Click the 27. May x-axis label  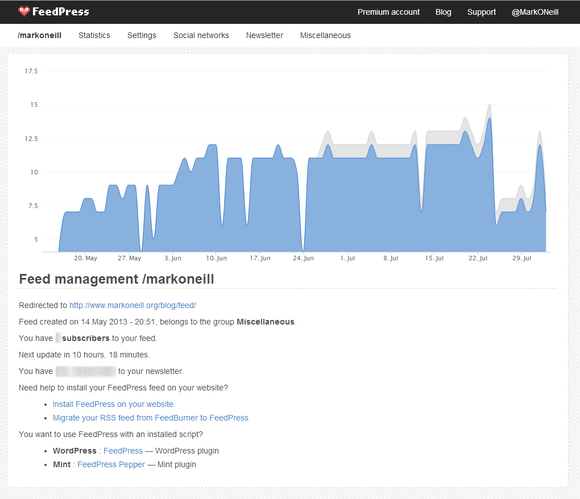pos(129,258)
